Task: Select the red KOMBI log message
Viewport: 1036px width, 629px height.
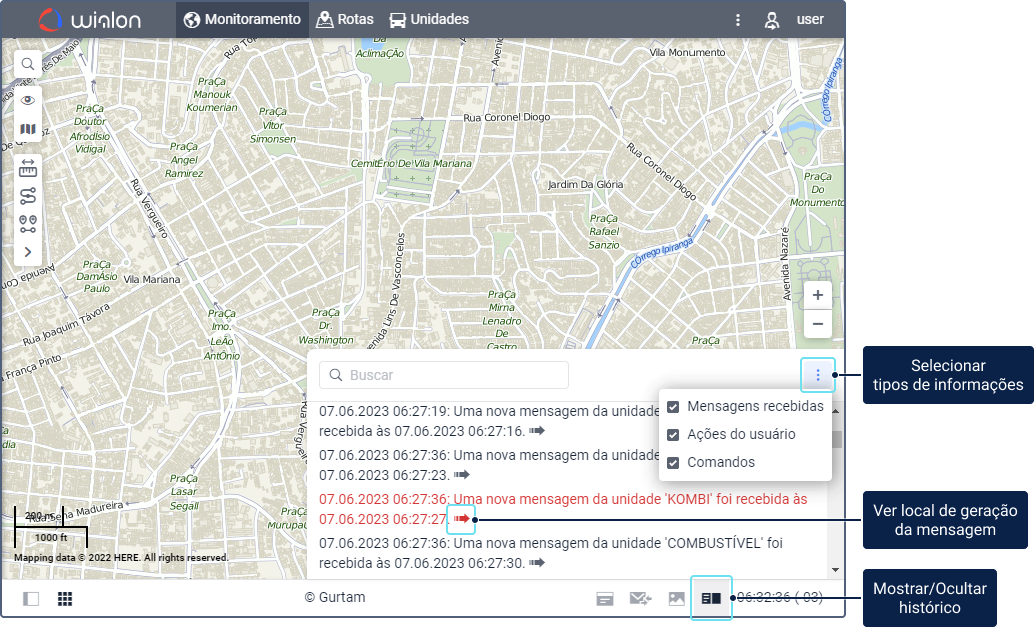Action: click(563, 509)
